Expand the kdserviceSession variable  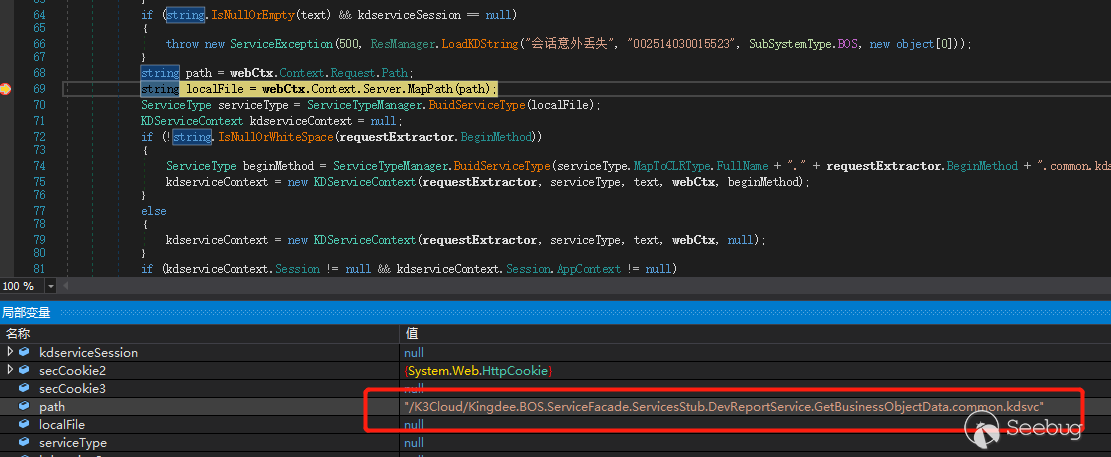point(9,351)
